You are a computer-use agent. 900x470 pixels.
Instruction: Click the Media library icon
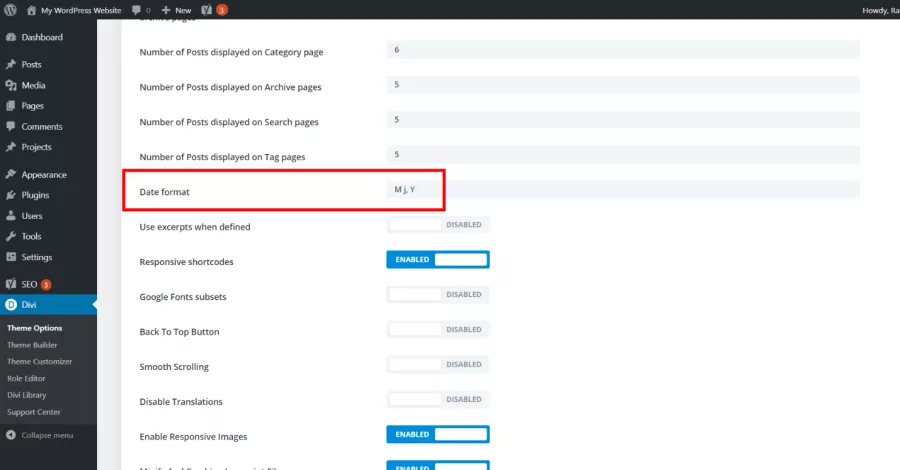[x=11, y=85]
